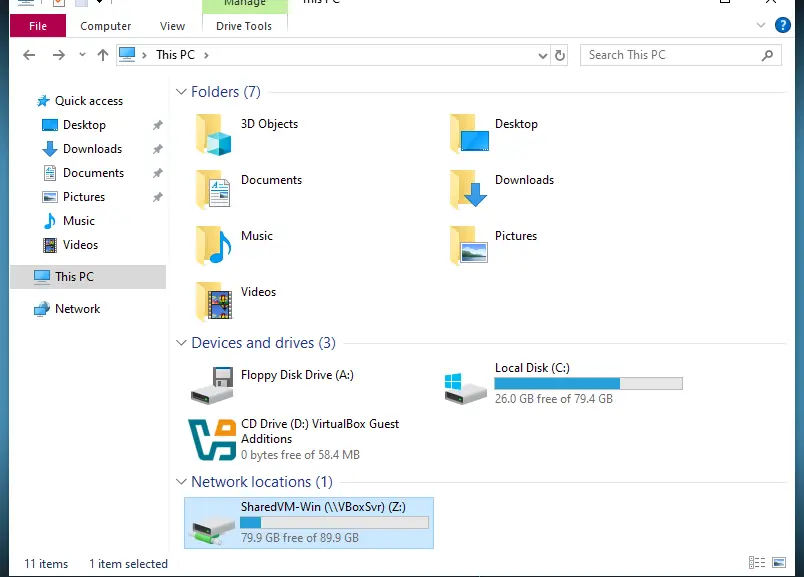The width and height of the screenshot is (804, 577).
Task: Open the address bar history dropdown
Action: coord(542,55)
